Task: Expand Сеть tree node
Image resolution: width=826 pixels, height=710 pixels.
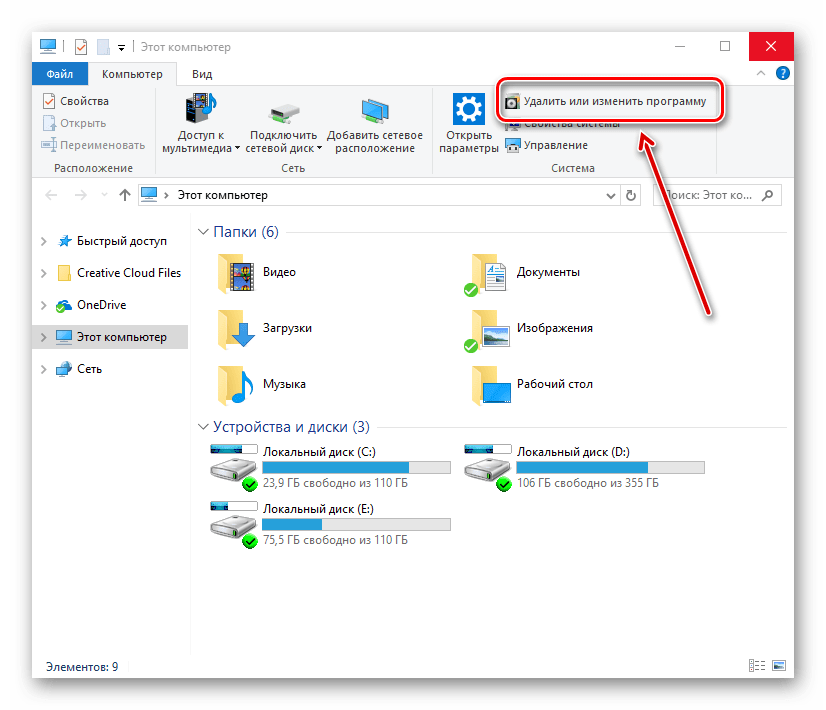Action: [x=44, y=370]
